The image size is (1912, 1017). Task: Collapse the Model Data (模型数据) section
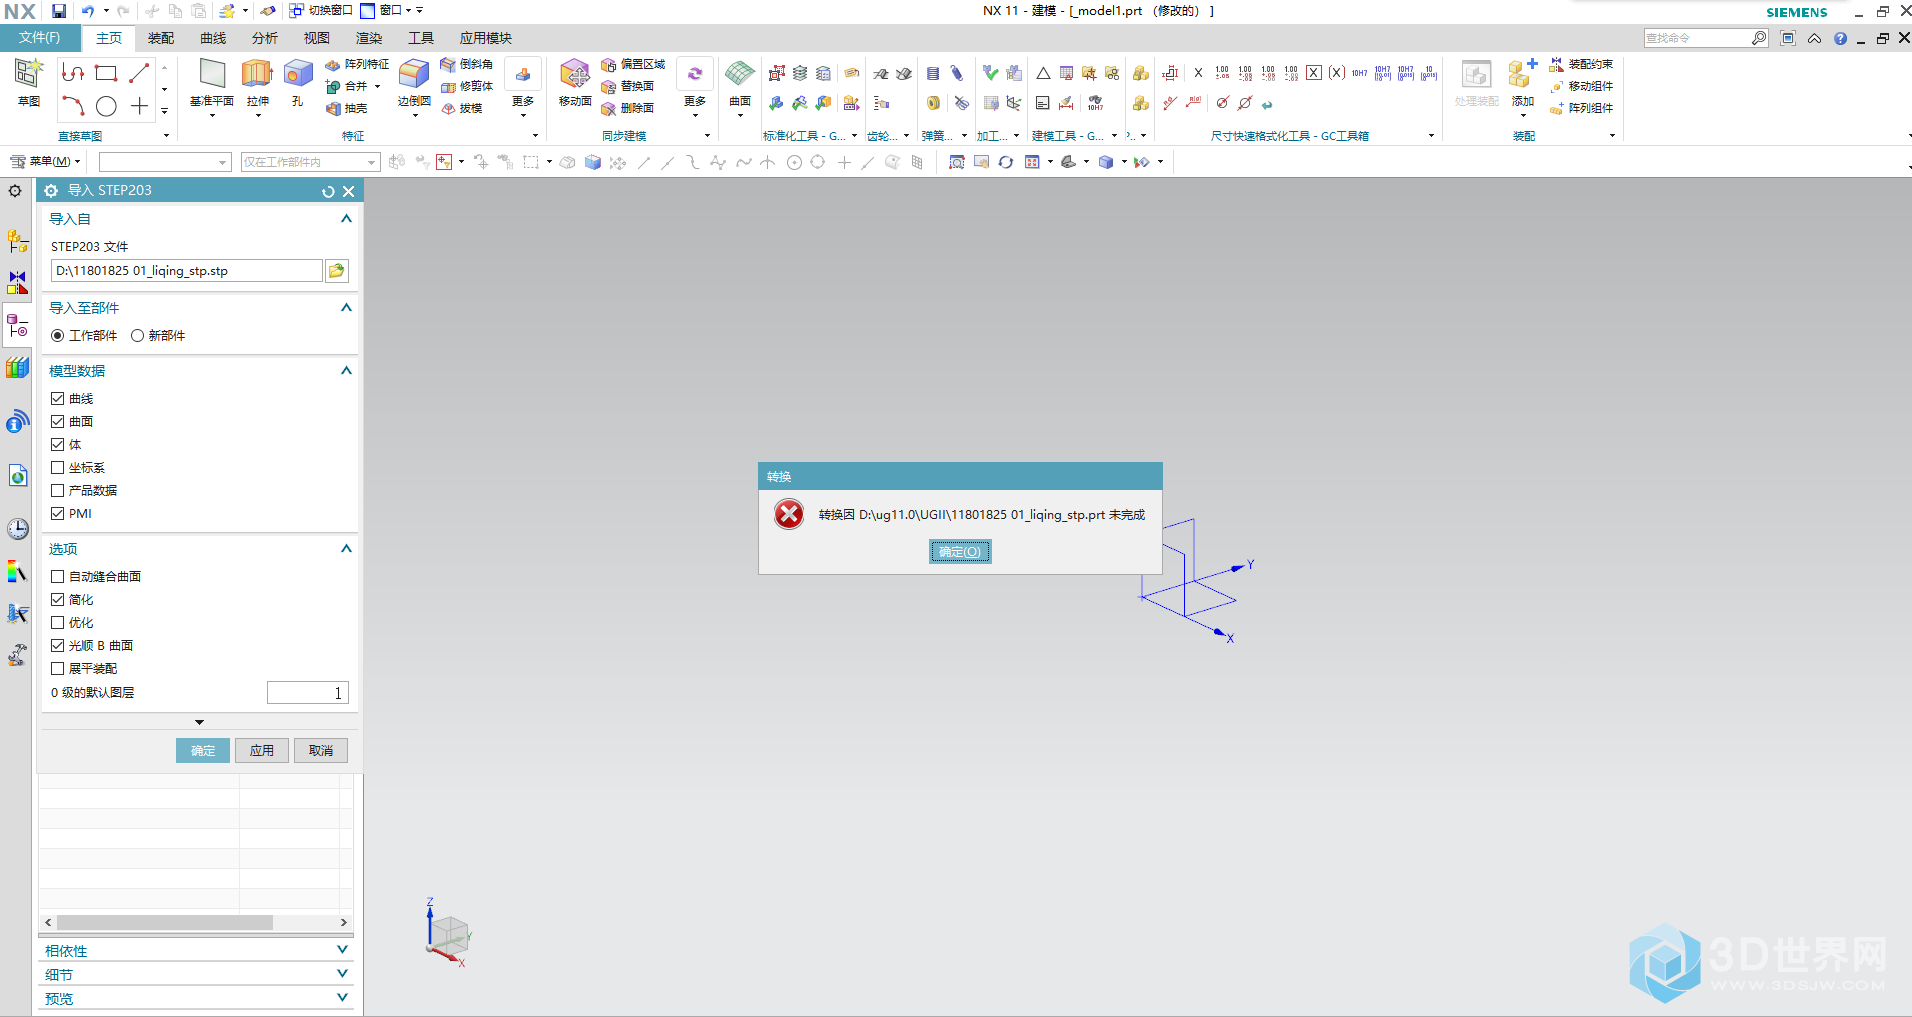346,371
